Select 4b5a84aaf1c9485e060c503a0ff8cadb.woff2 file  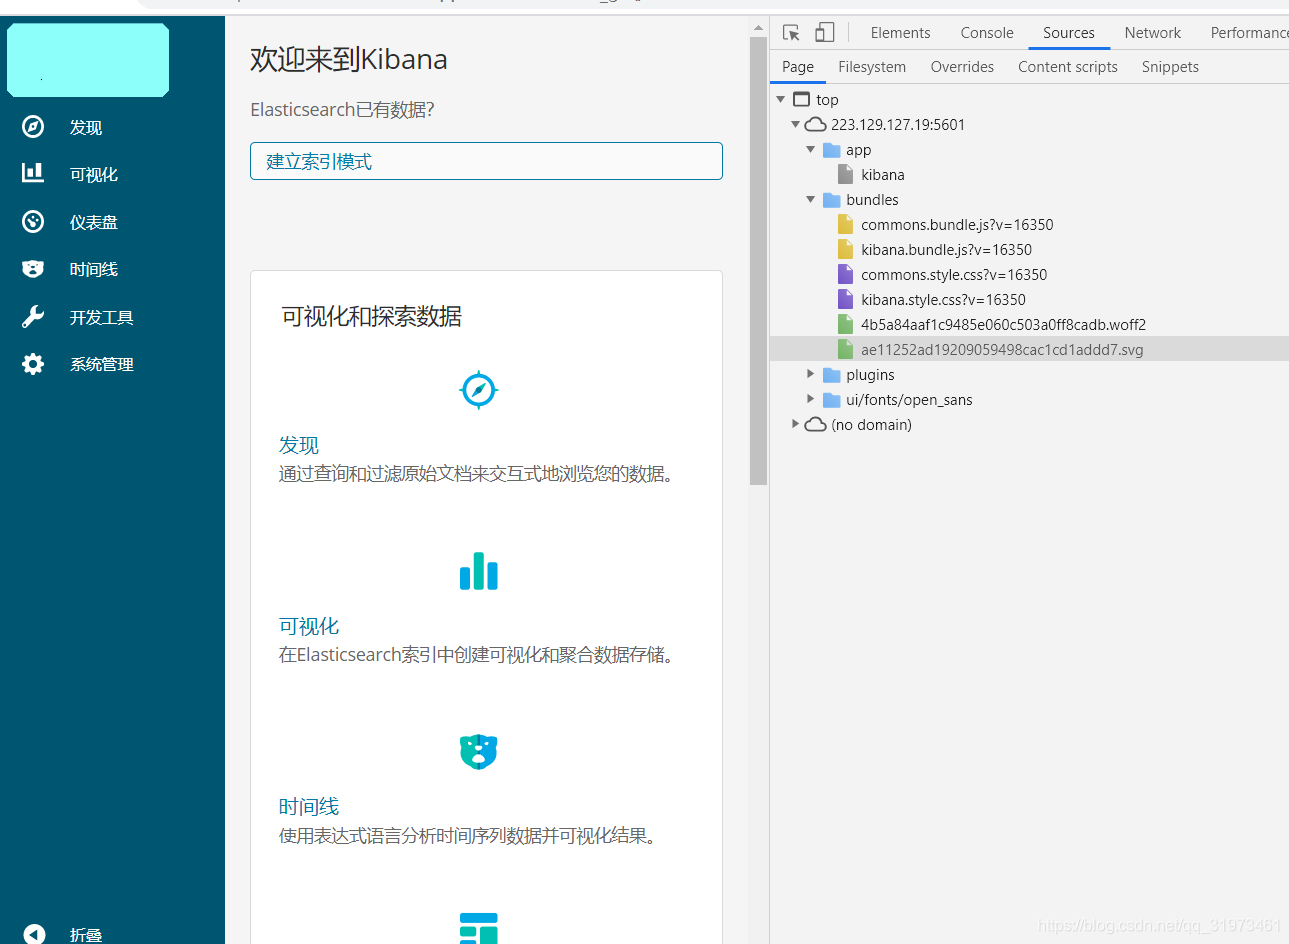point(1003,324)
